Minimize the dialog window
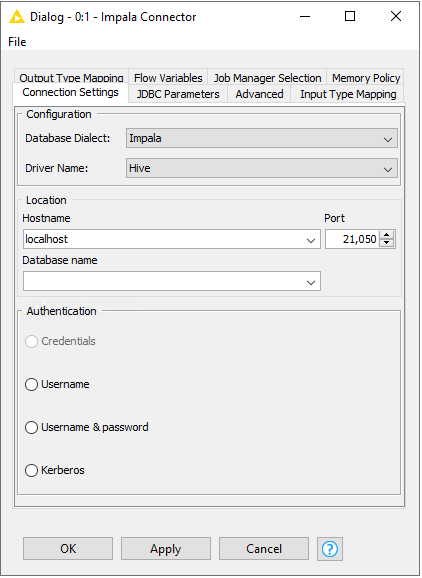Image resolution: width=422 pixels, height=578 pixels. [x=305, y=17]
